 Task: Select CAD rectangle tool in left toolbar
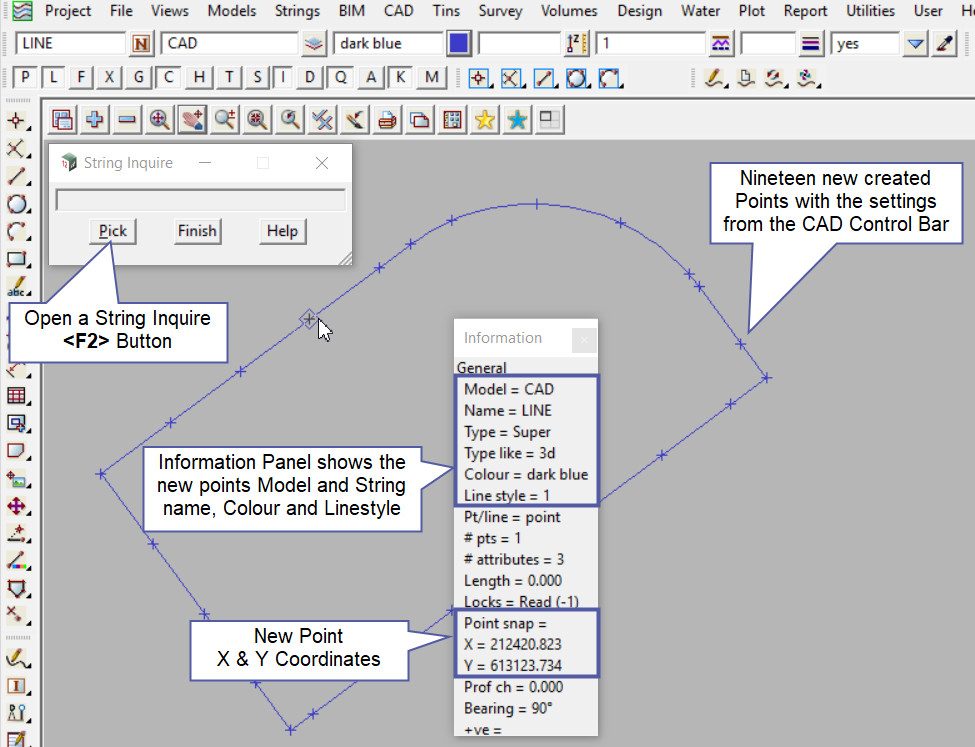[x=17, y=259]
